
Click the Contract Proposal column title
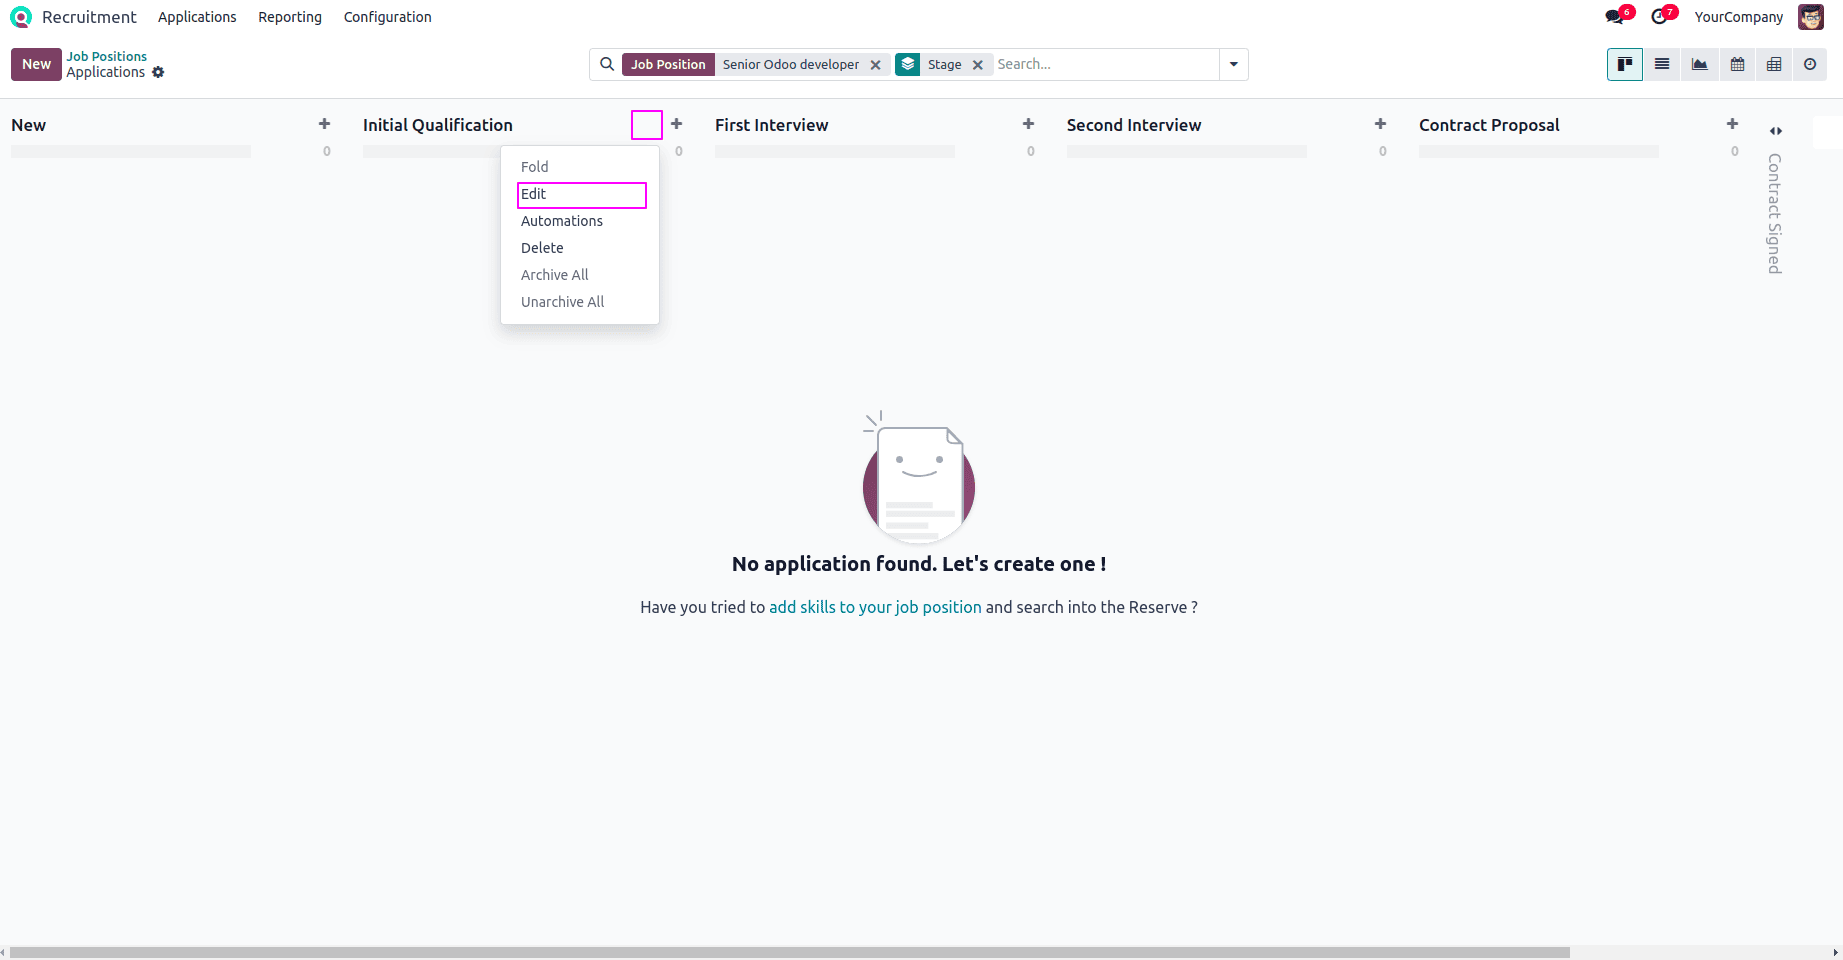point(1489,125)
